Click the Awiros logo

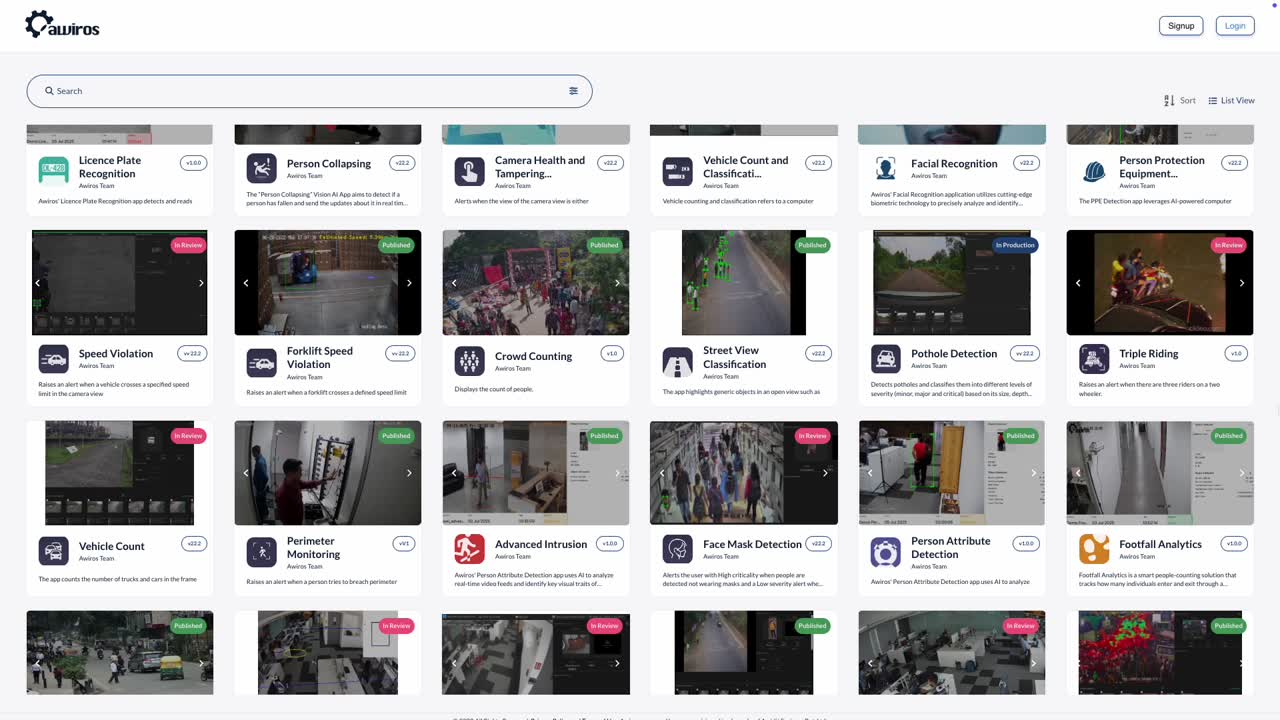pos(62,25)
